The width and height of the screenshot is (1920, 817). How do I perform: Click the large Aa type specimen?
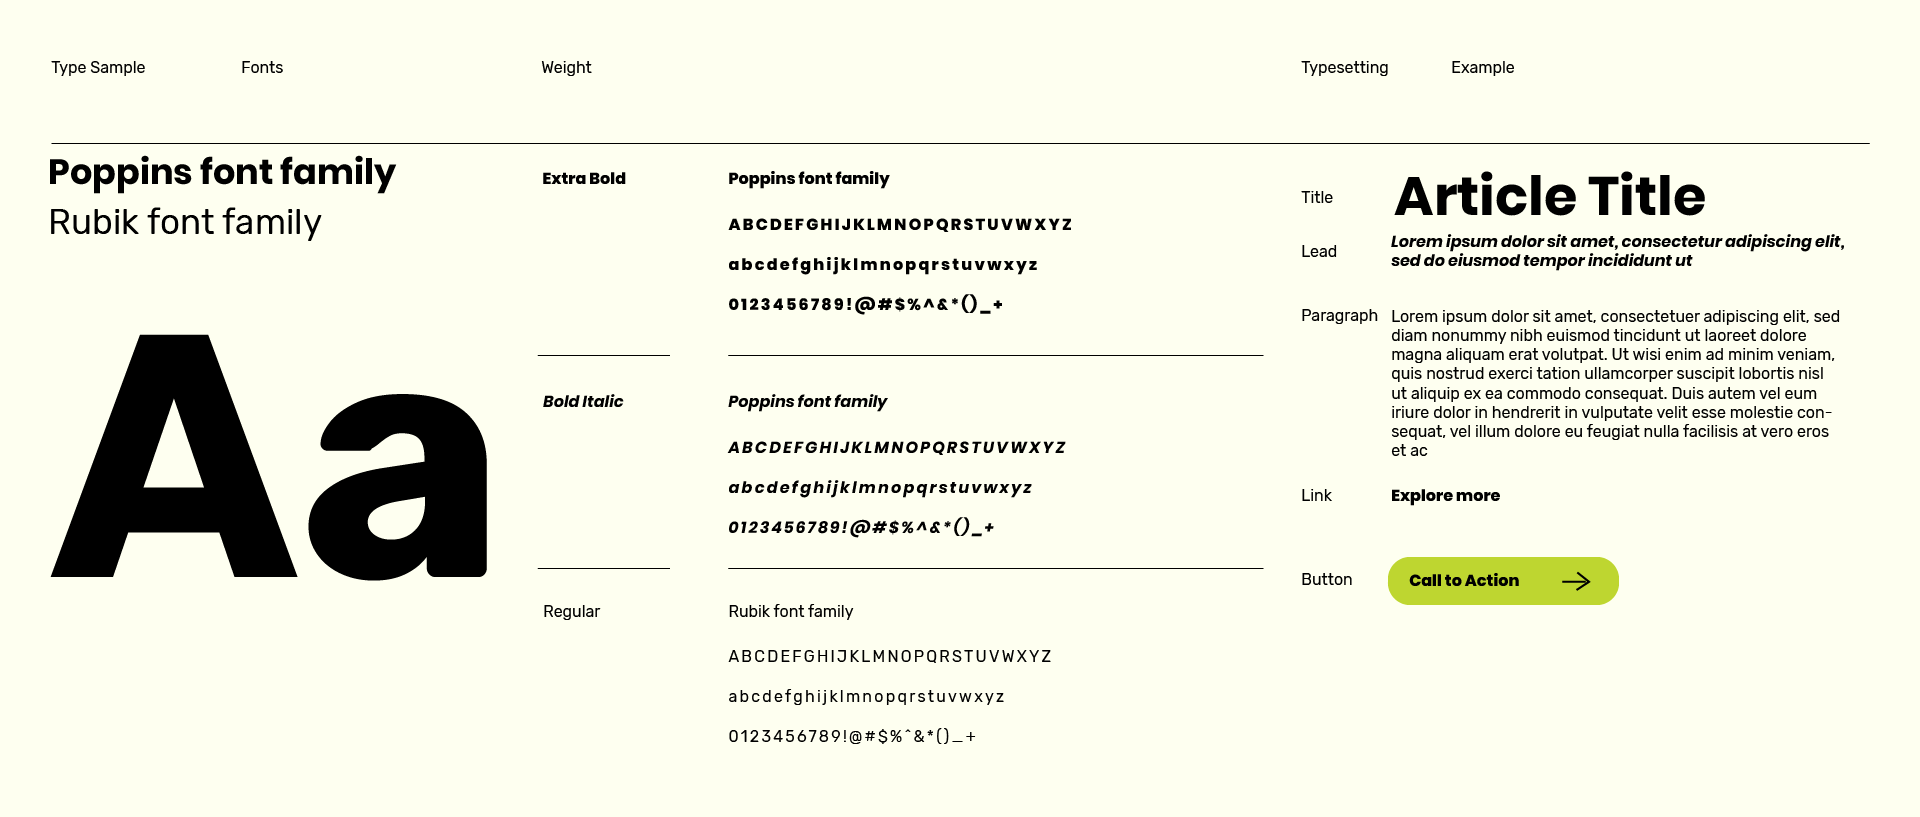tap(268, 456)
